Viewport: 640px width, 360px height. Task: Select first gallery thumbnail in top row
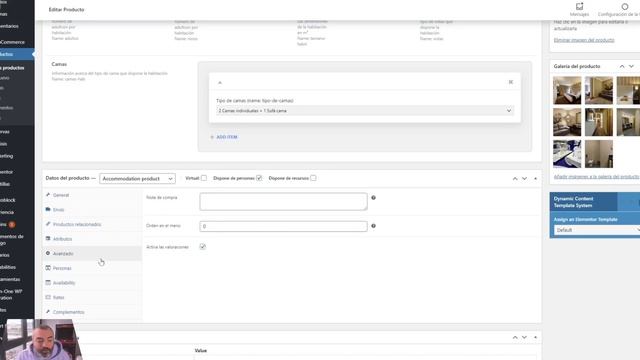point(567,90)
